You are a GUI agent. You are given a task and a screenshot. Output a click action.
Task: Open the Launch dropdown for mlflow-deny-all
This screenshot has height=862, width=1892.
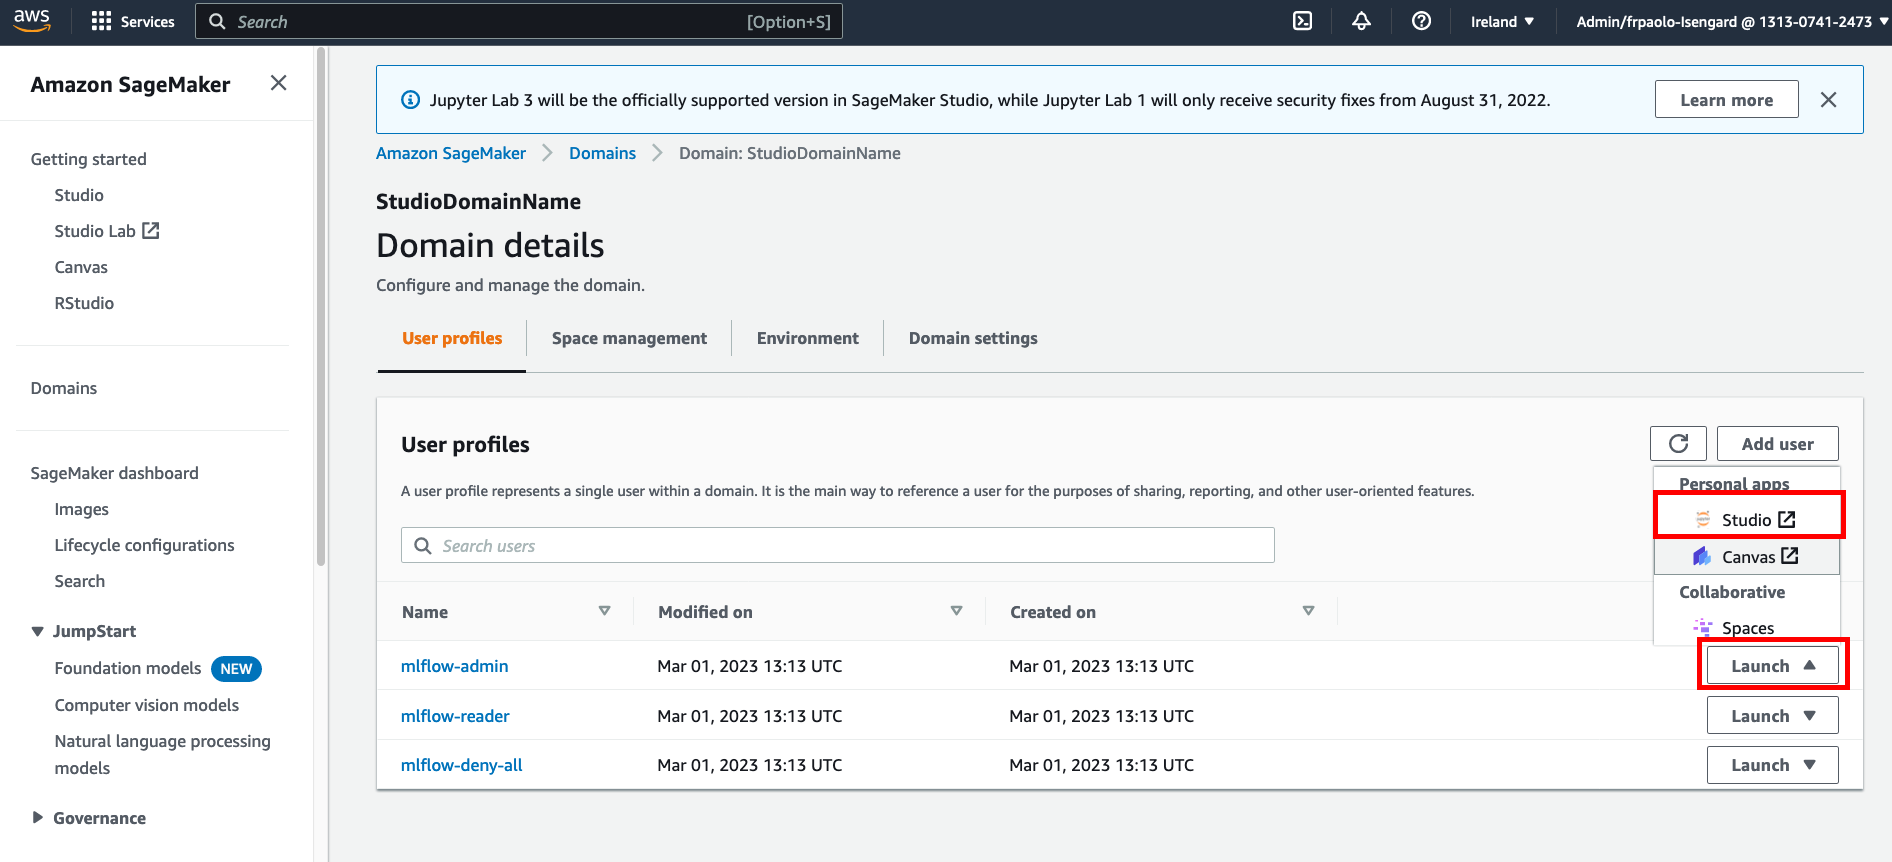point(1772,765)
